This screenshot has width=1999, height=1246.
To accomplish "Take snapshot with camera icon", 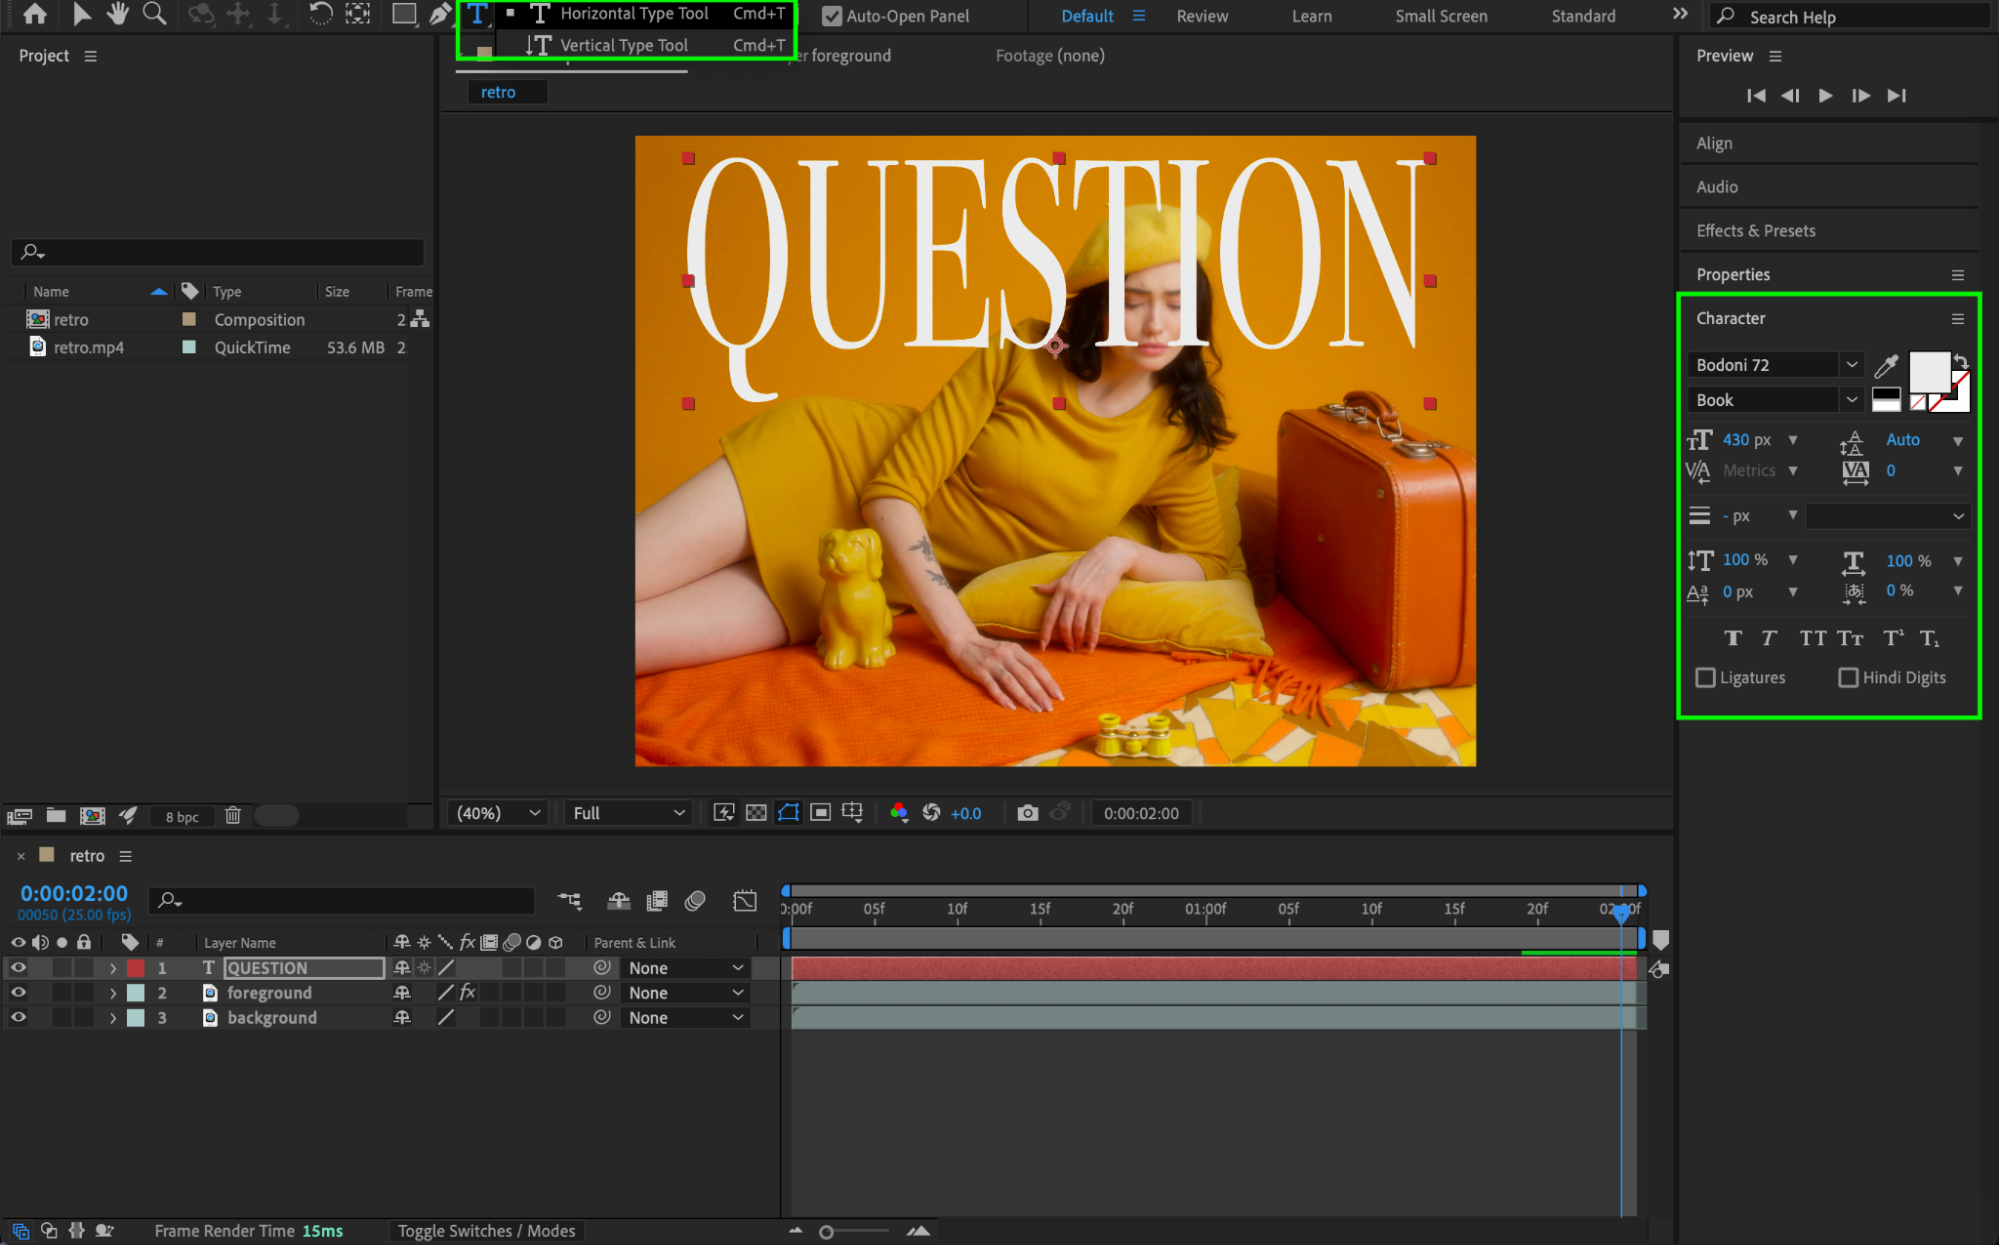I will click(x=1027, y=813).
